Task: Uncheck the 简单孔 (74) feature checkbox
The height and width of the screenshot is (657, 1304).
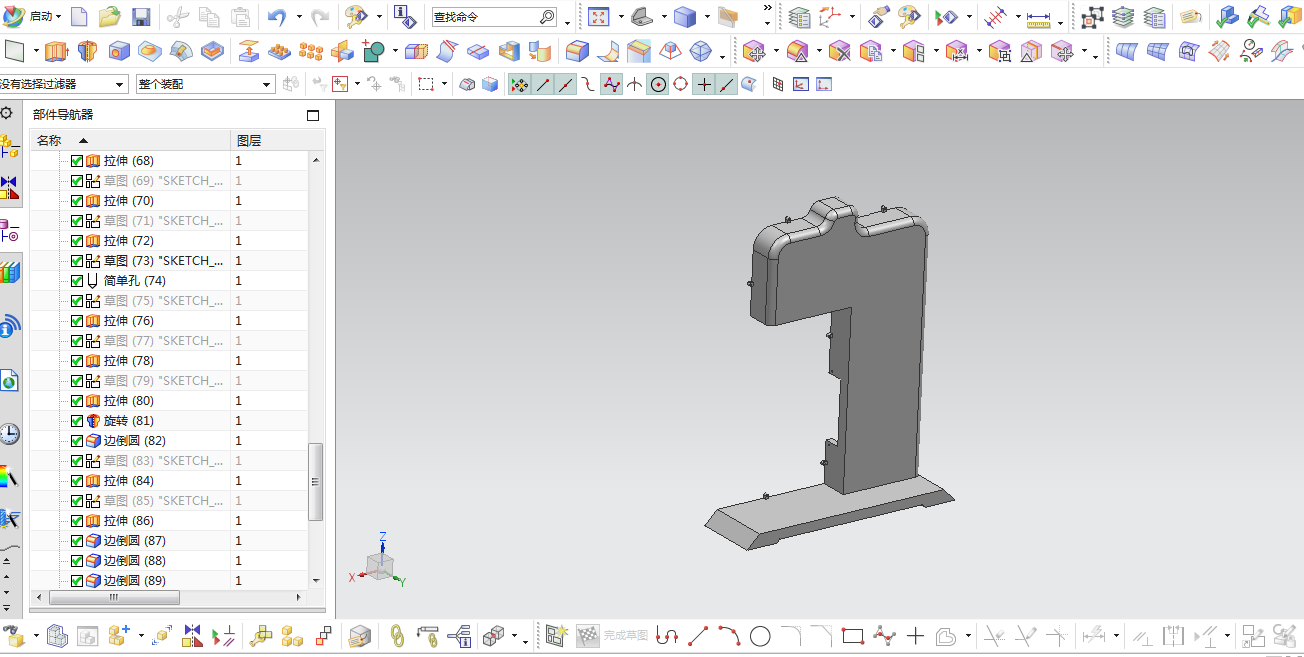Action: click(x=77, y=280)
